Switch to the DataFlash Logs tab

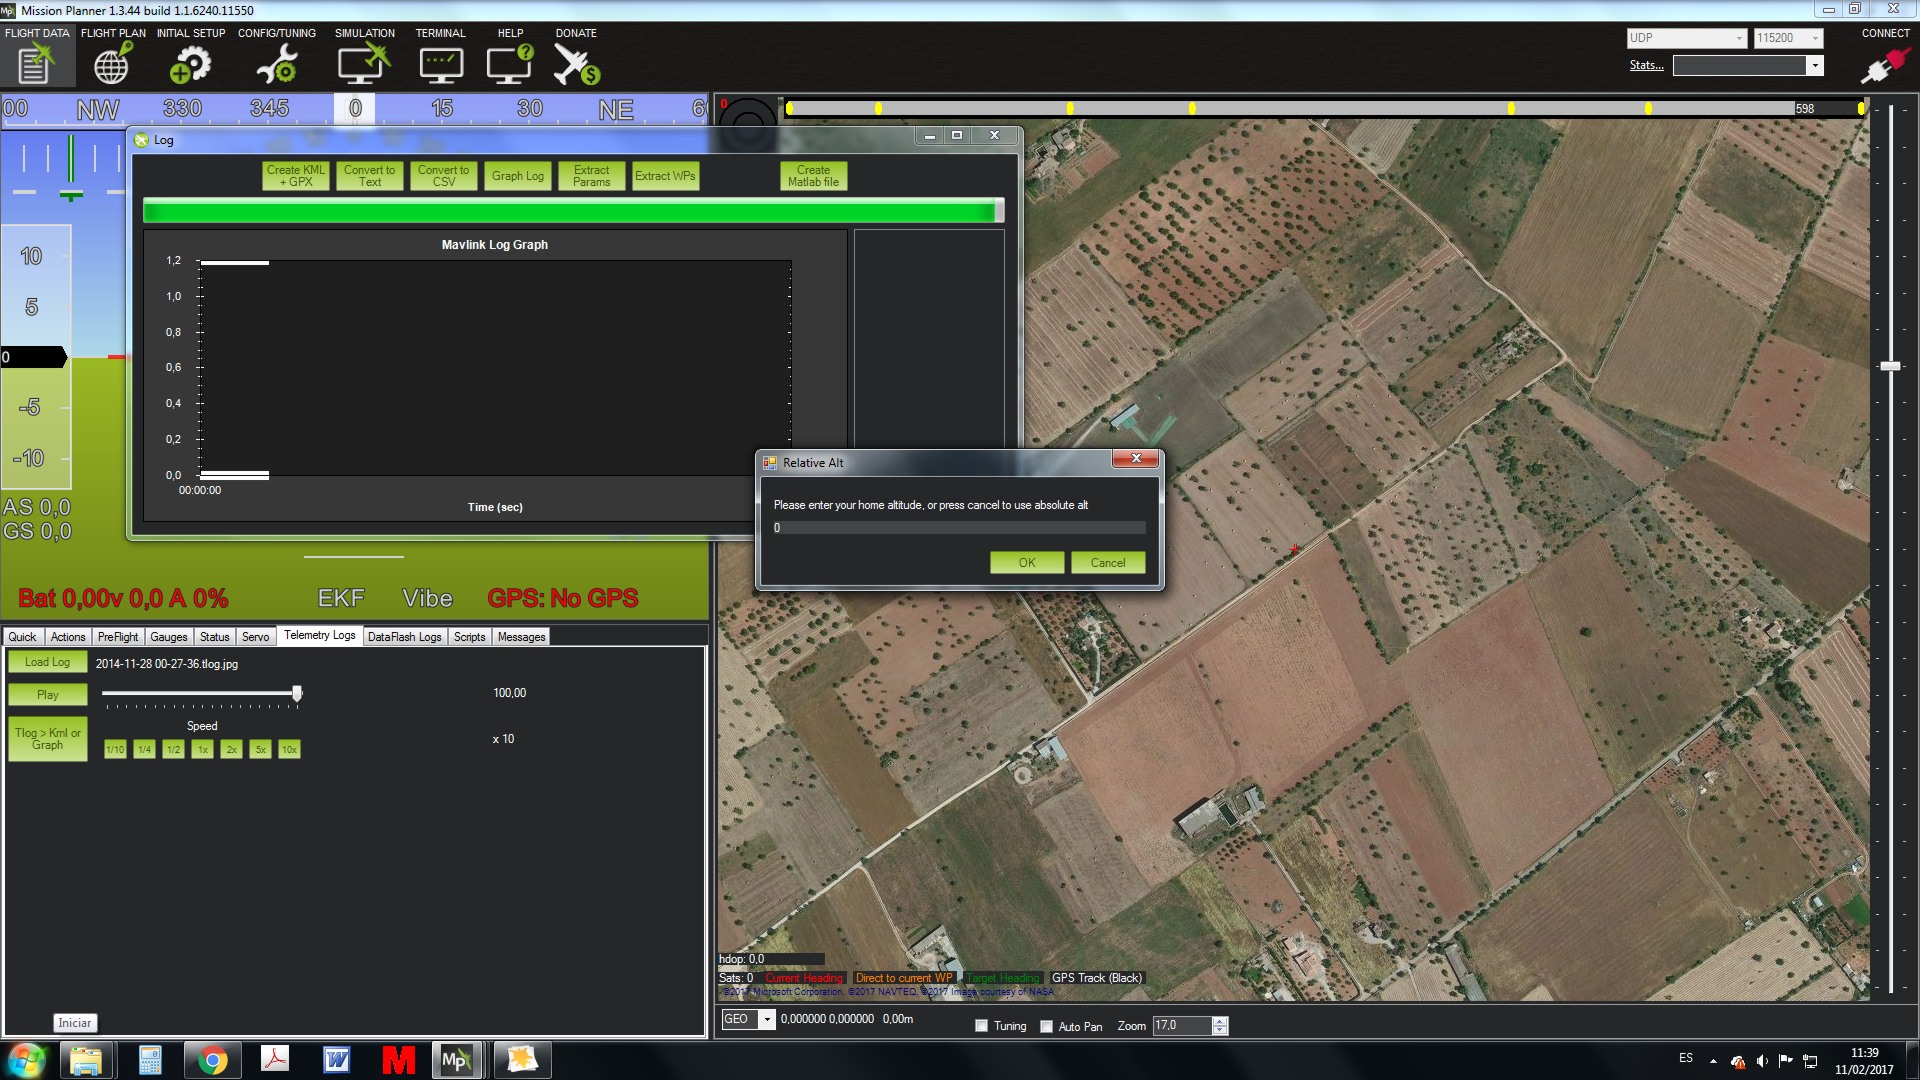(404, 637)
